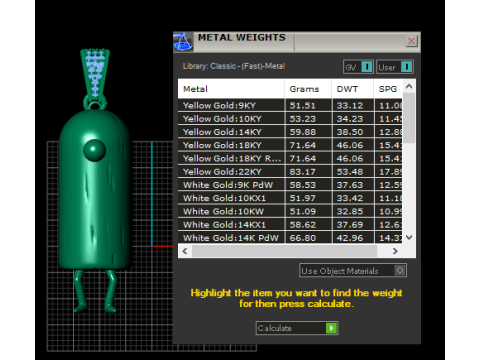Sort by the Metal column header

(x=231, y=89)
